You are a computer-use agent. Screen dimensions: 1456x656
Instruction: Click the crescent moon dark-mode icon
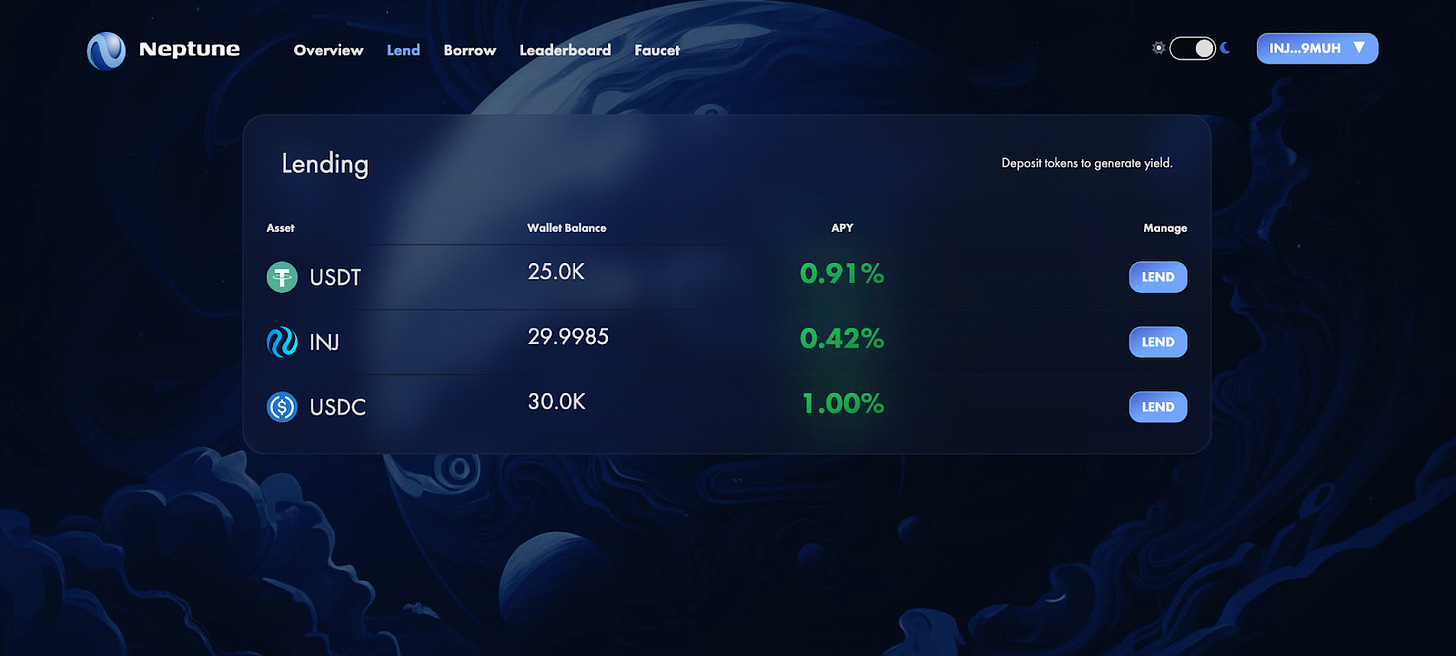(1225, 48)
